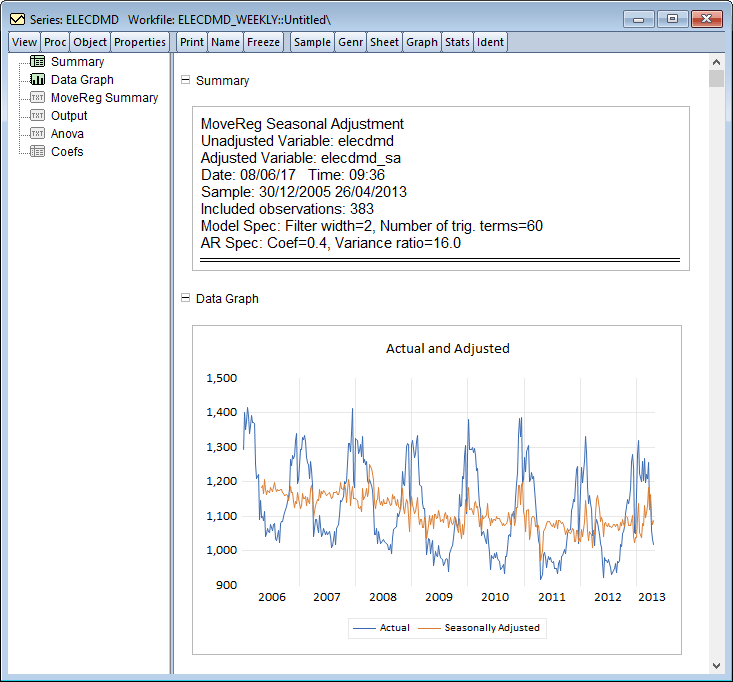Image resolution: width=733 pixels, height=682 pixels.
Task: Collapse the Summary section
Action: 186,80
